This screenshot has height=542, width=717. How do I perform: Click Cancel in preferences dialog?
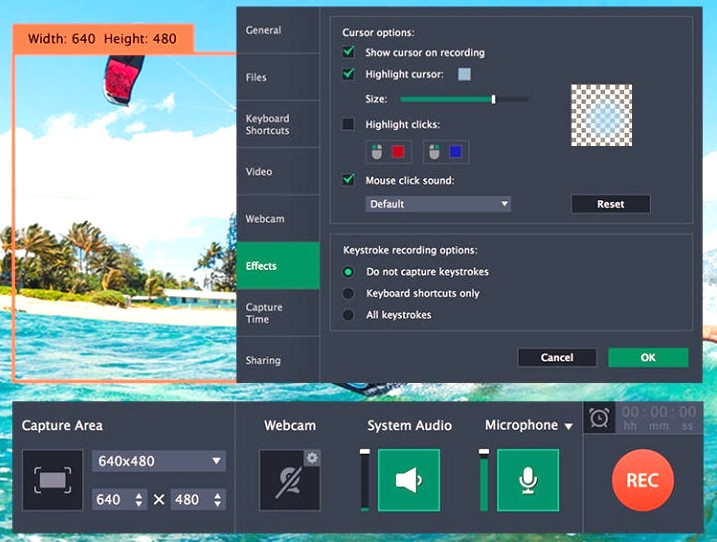(x=557, y=357)
